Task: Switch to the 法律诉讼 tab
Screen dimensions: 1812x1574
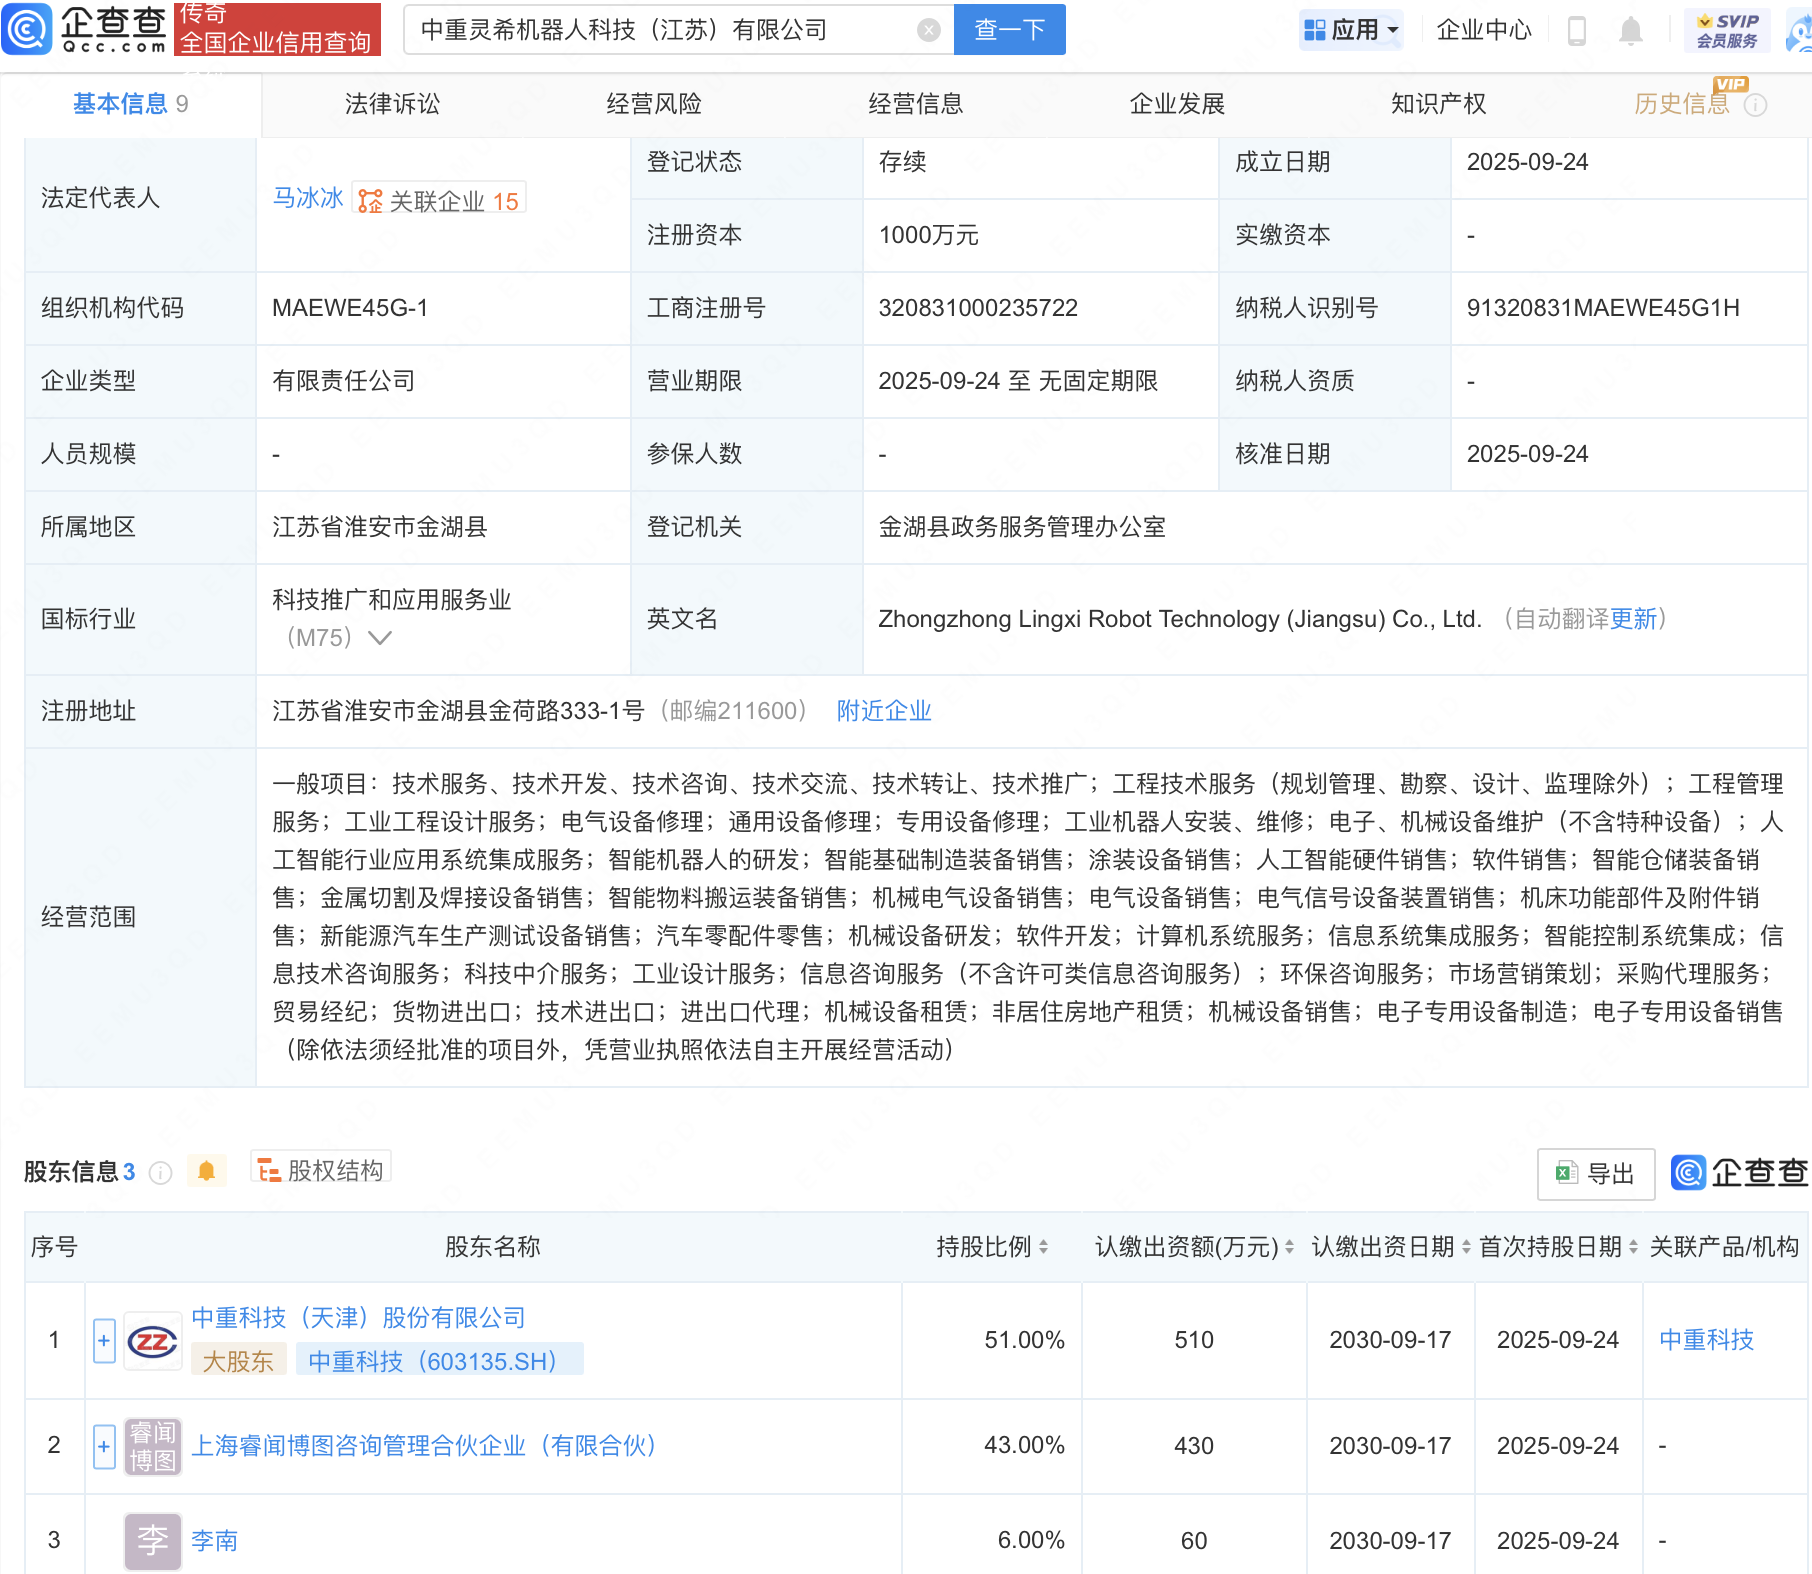Action: tap(392, 104)
